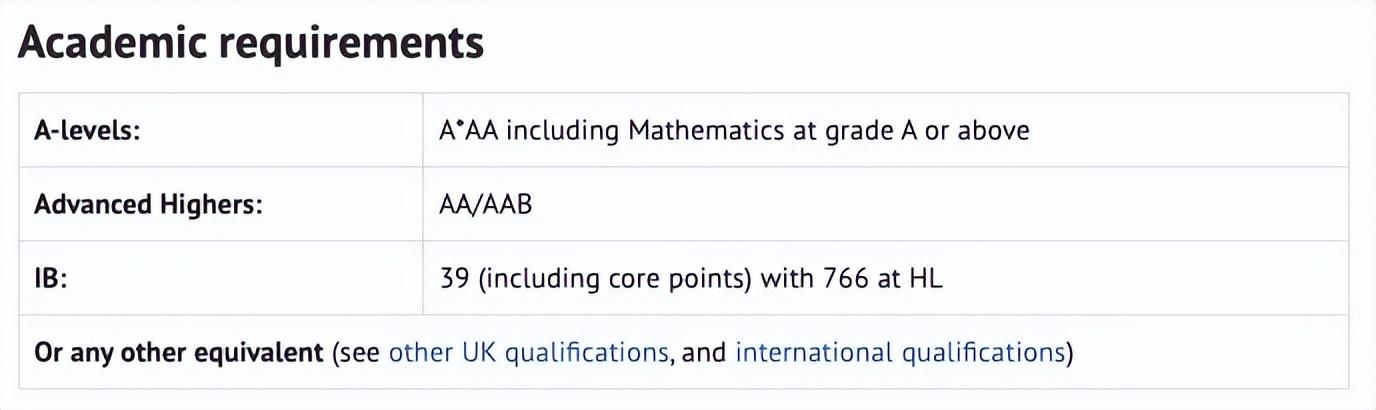Click the bold 'Or any other equivalent' text

click(x=179, y=353)
